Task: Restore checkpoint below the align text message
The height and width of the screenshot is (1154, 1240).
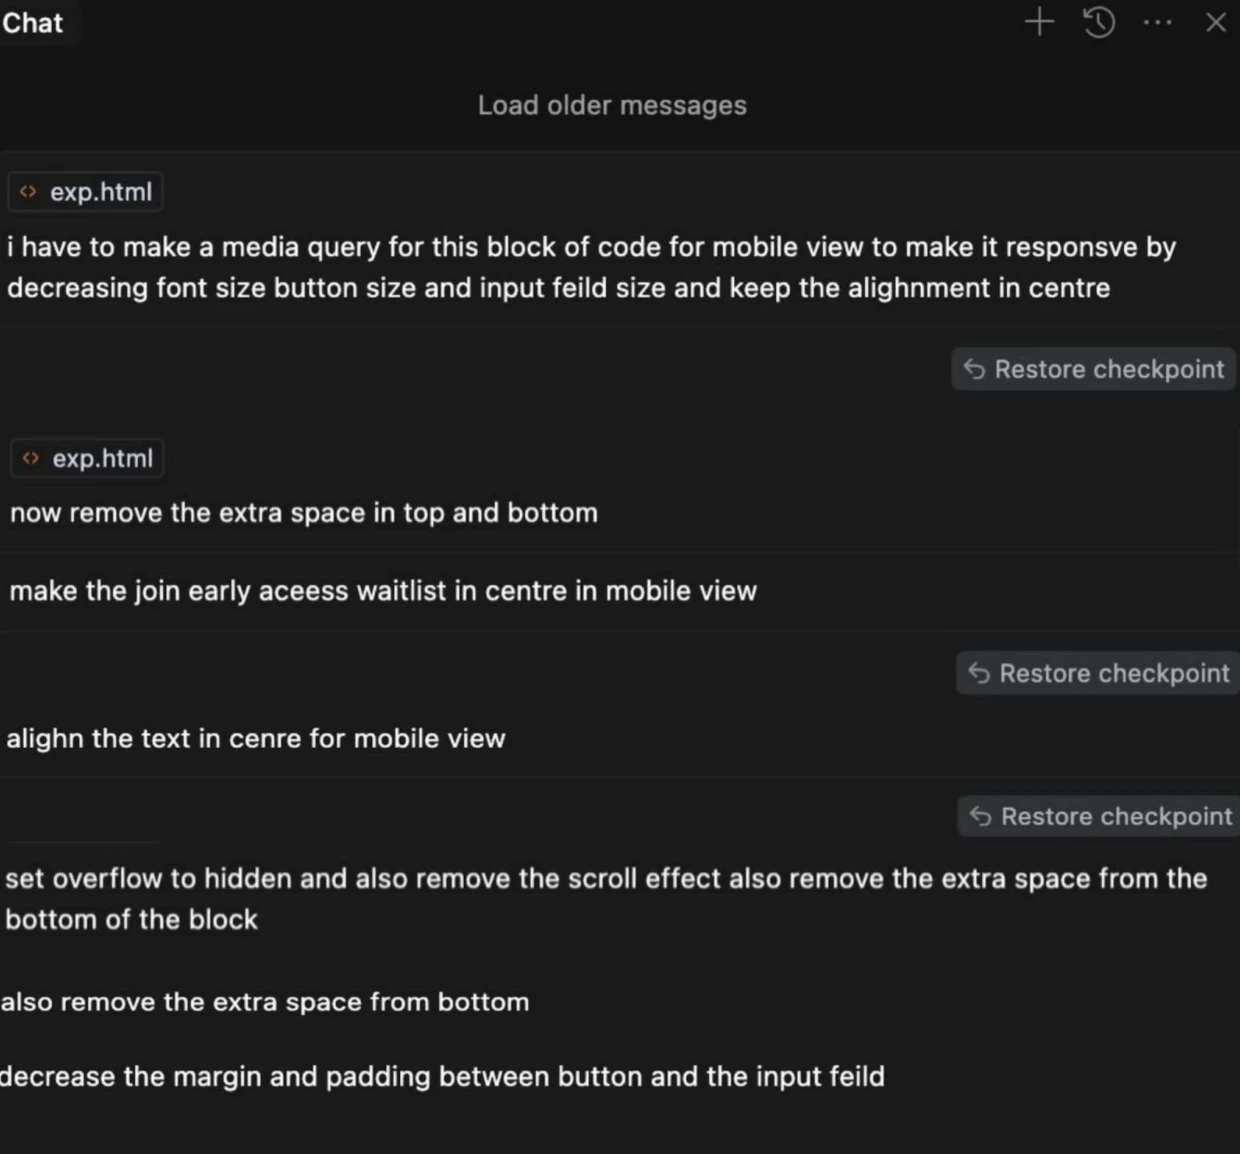Action: pos(1097,816)
